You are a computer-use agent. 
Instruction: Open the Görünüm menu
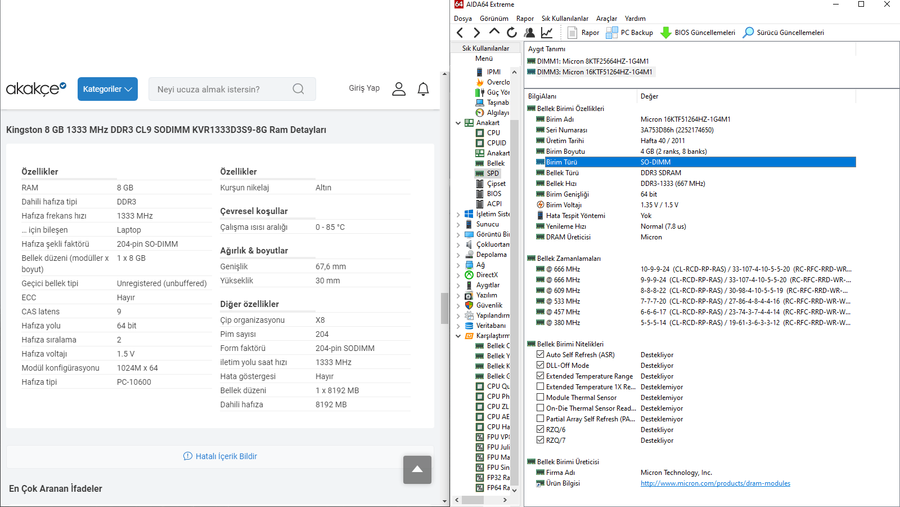[494, 18]
